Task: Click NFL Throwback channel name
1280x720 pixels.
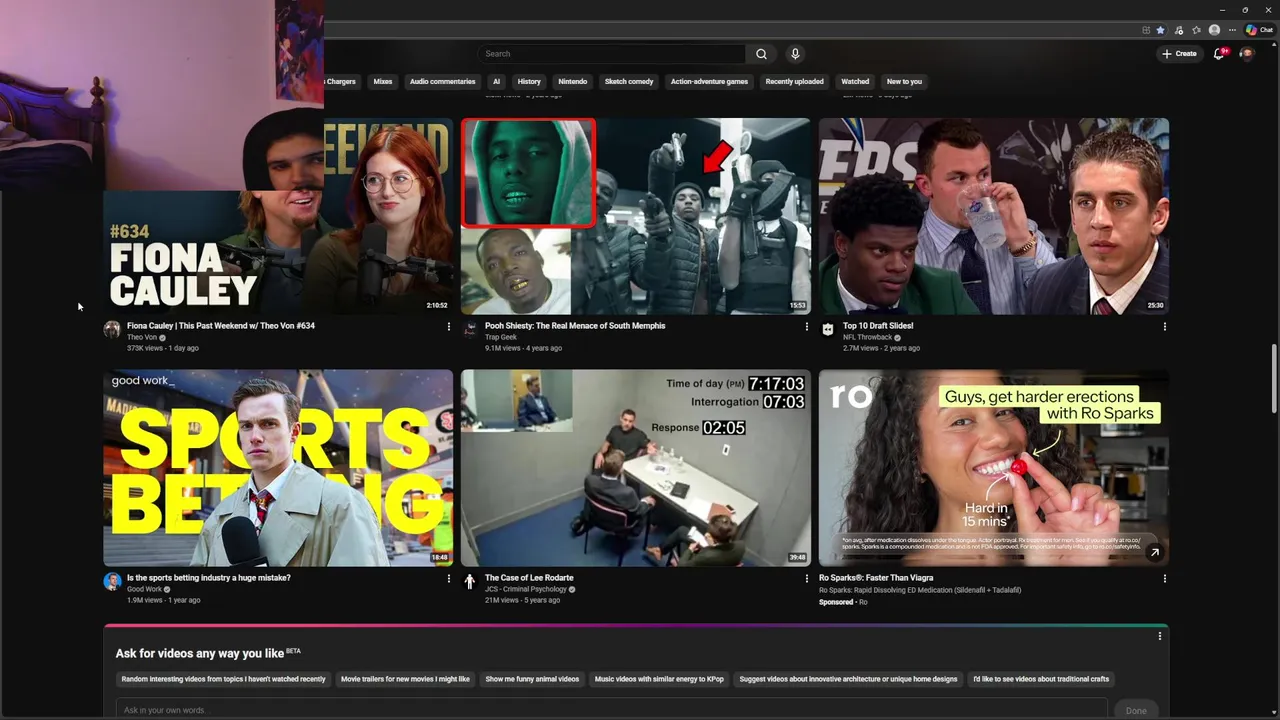Action: [867, 338]
